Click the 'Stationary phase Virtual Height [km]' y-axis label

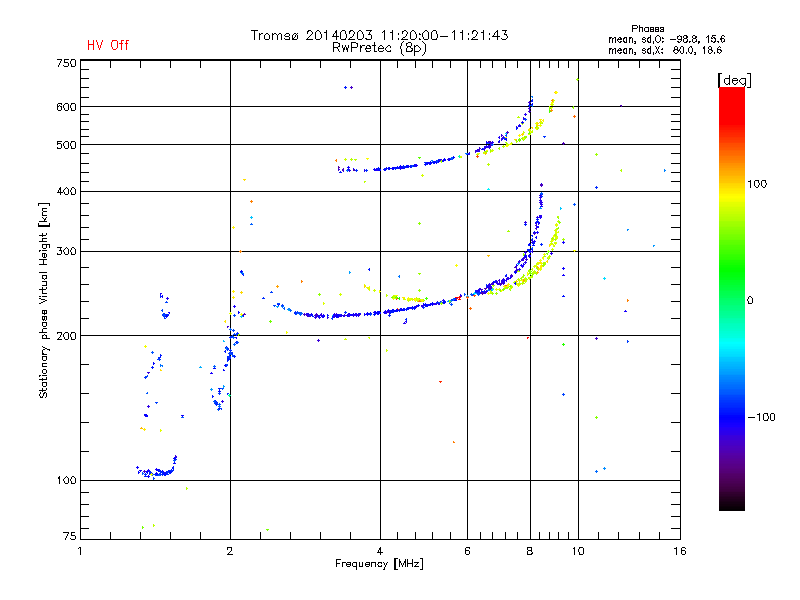pyautogui.click(x=44, y=300)
